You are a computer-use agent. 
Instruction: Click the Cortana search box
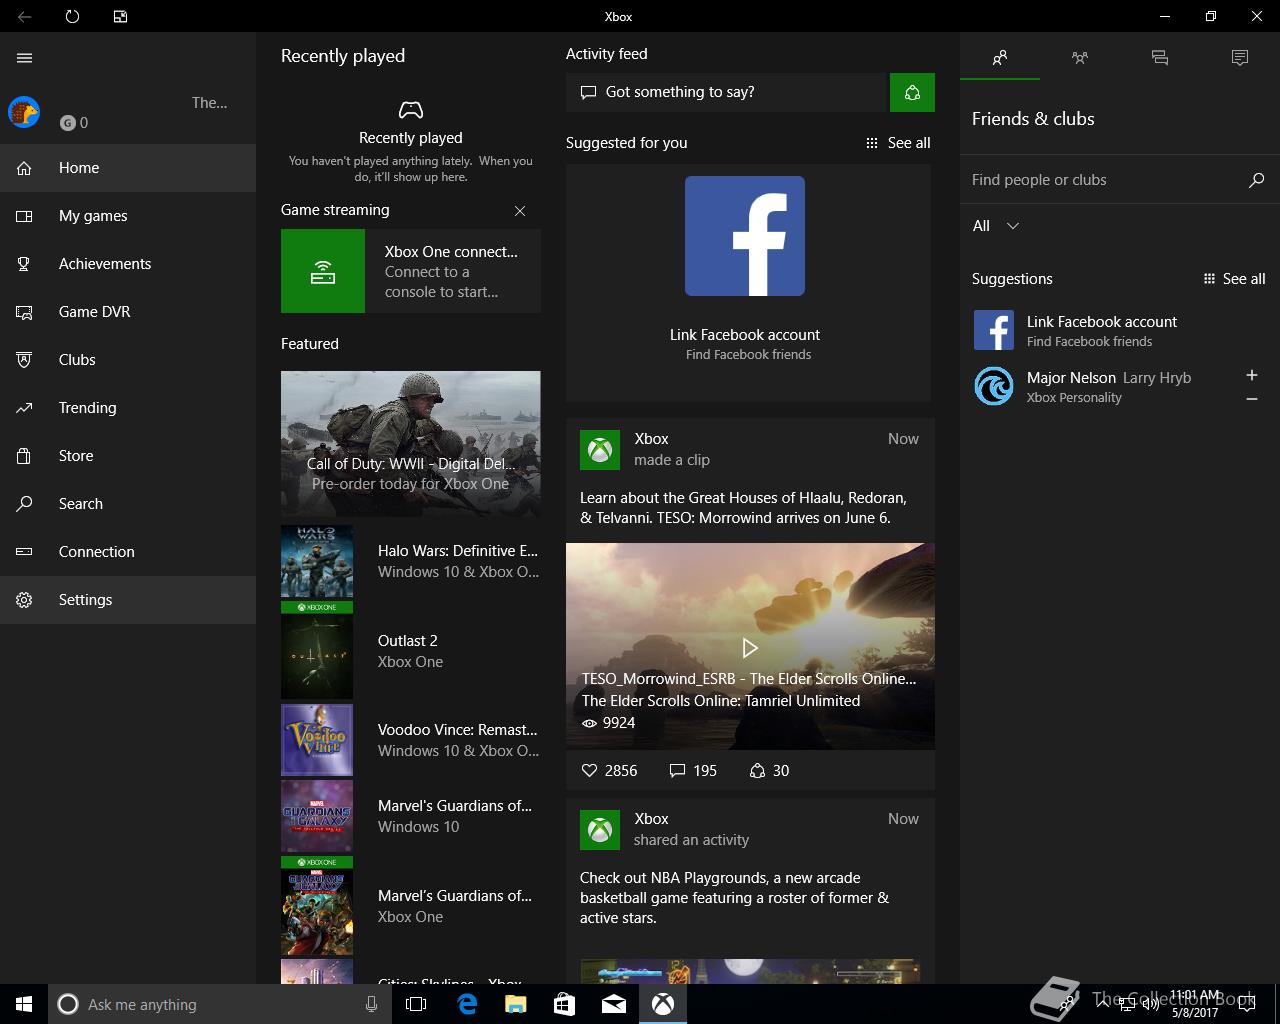pyautogui.click(x=220, y=1004)
